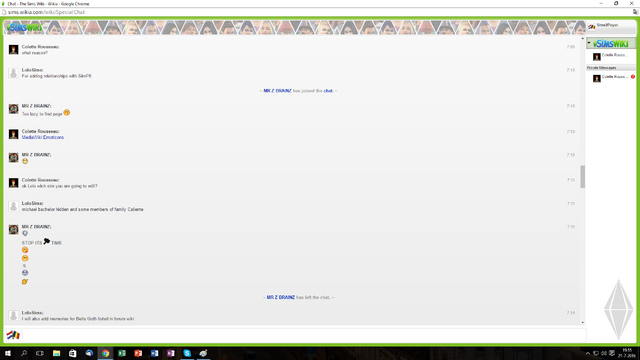The height and width of the screenshot is (360, 640).
Task: Open Skype from the taskbar
Action: point(187,353)
